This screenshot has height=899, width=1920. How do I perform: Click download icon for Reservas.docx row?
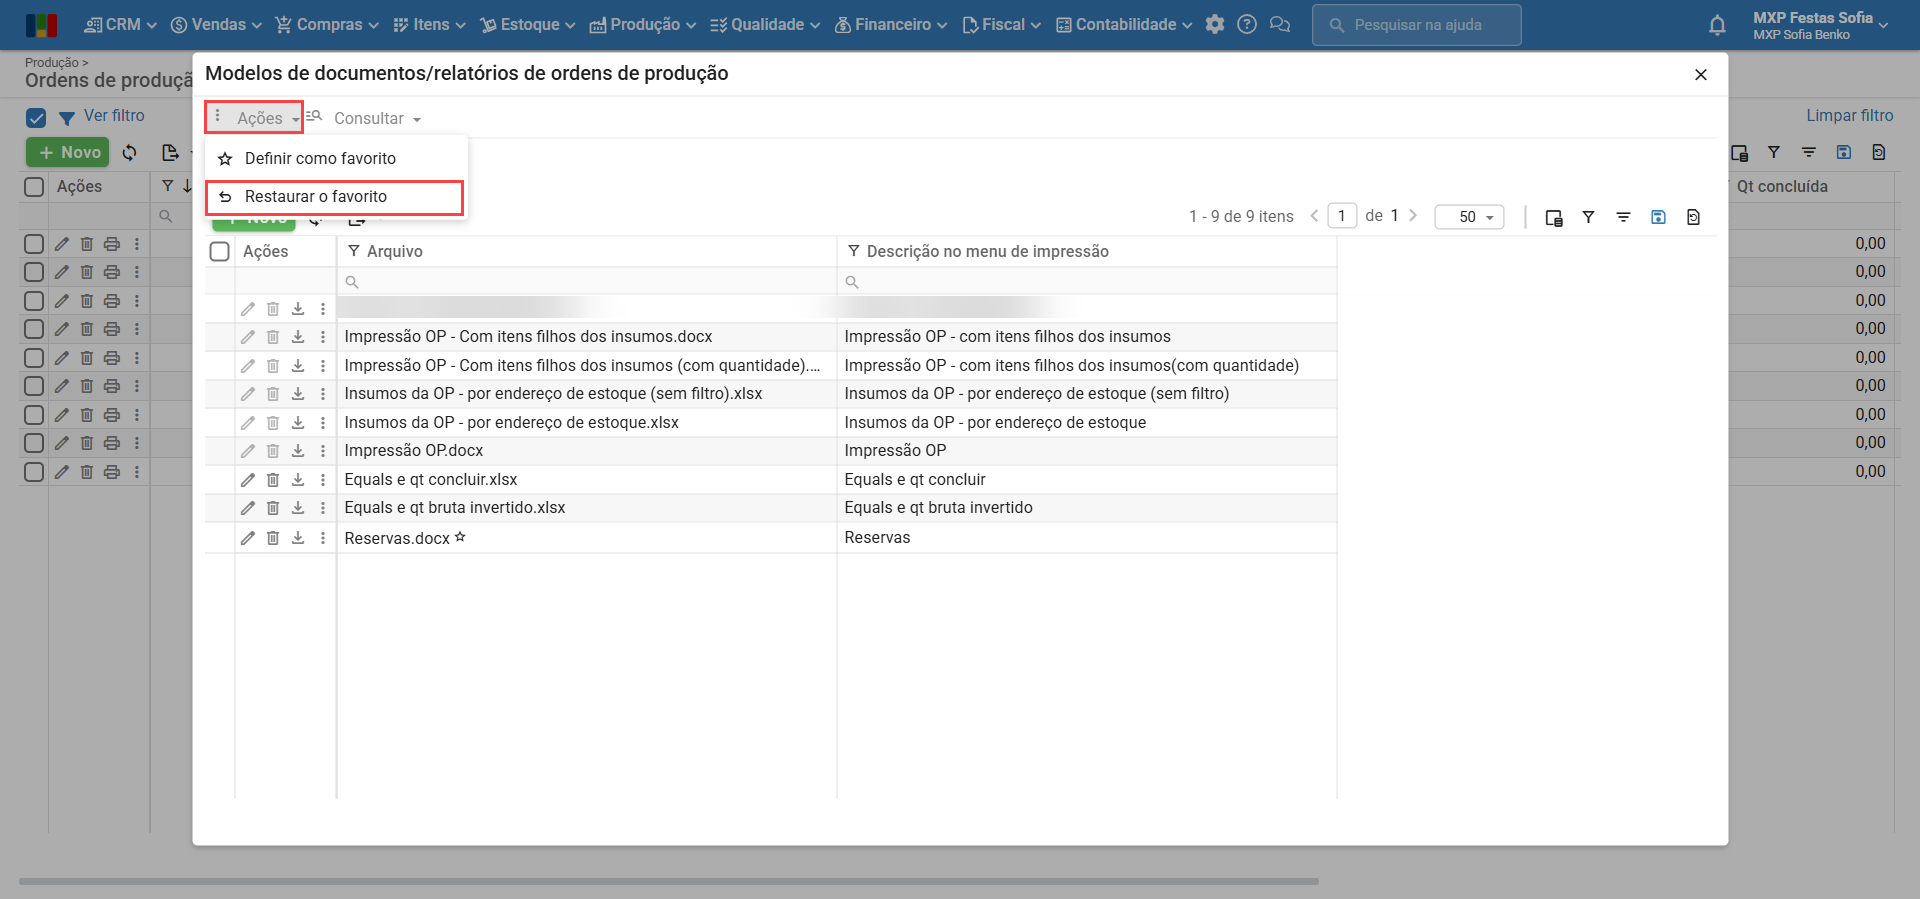click(298, 538)
